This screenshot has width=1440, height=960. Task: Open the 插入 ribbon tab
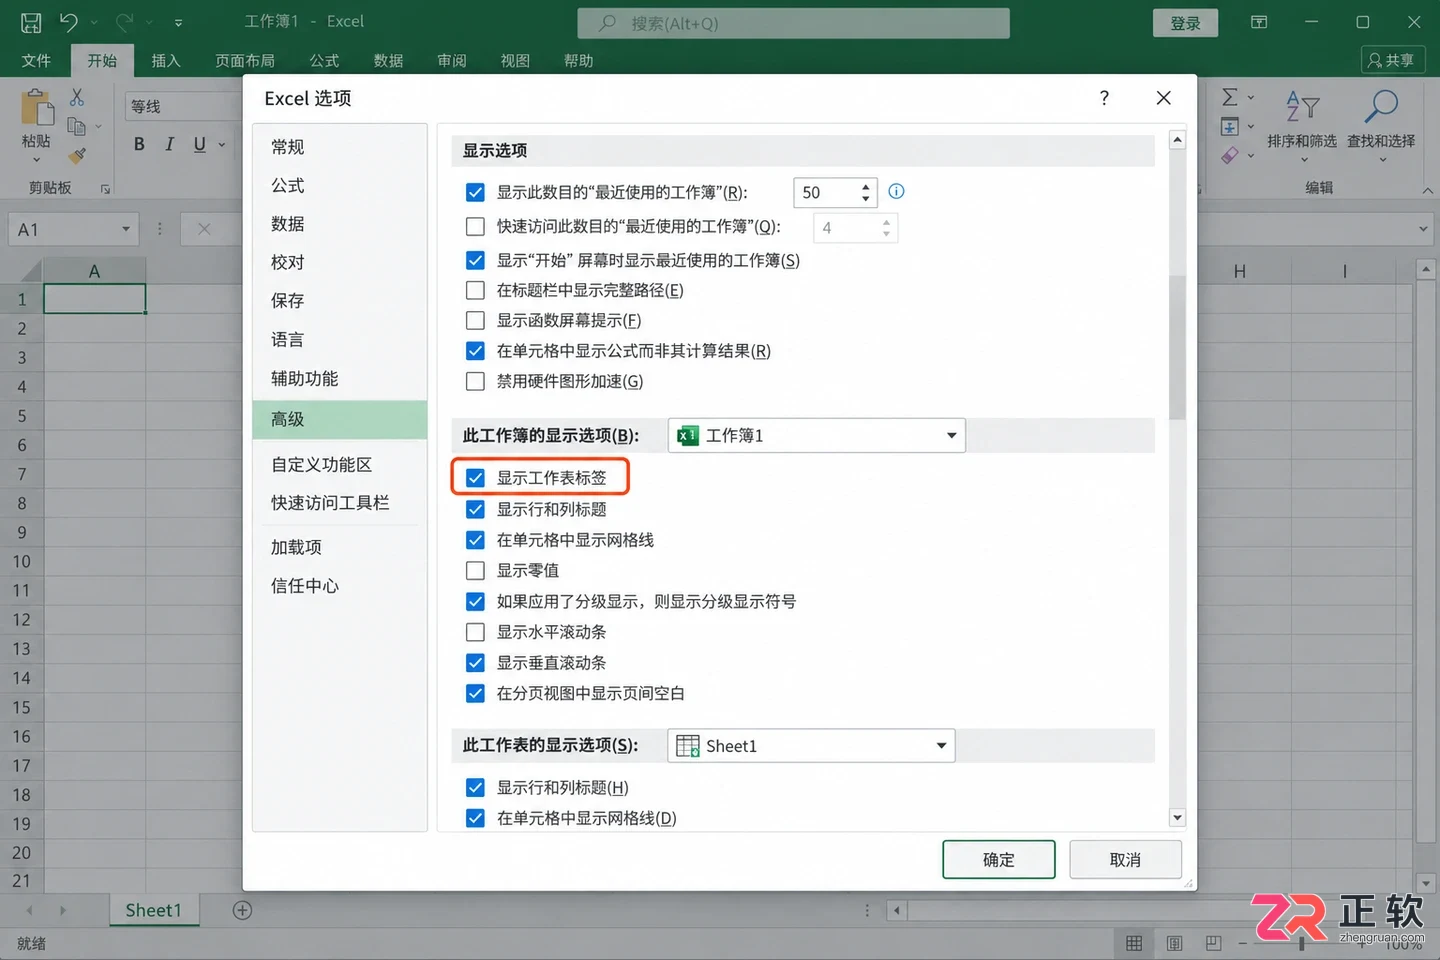[x=165, y=61]
